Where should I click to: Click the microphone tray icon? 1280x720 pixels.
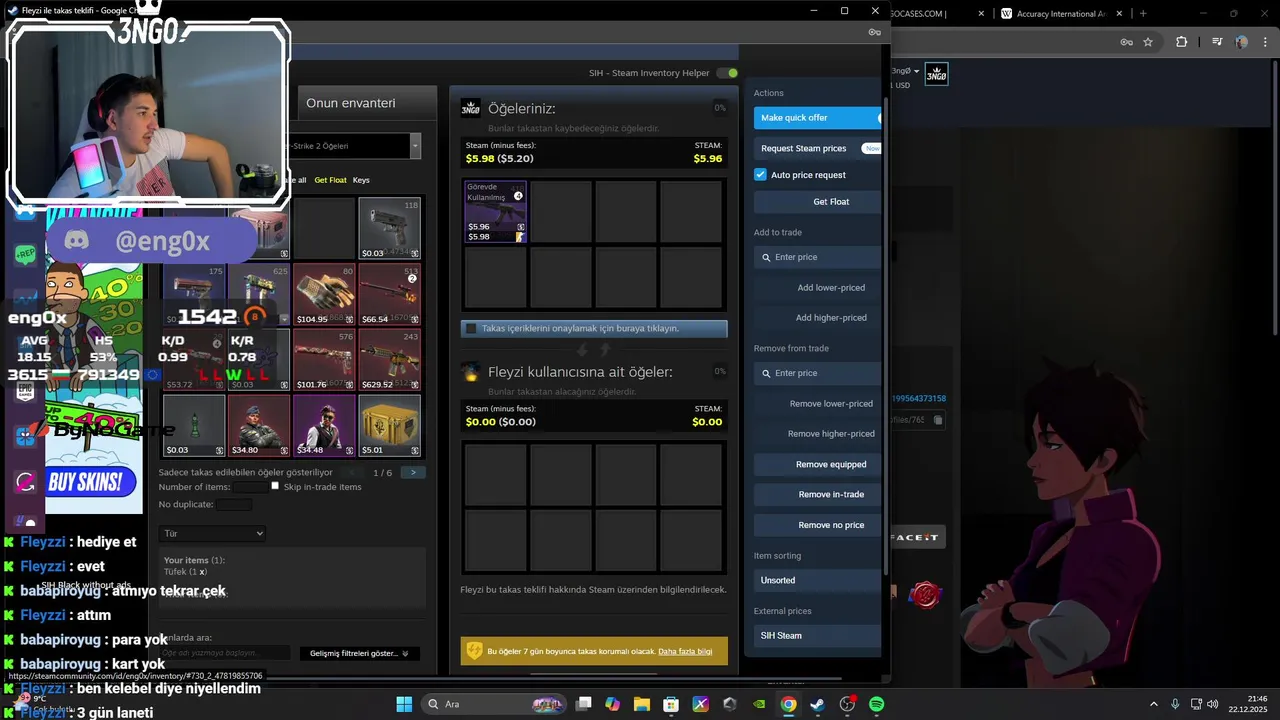point(1175,704)
